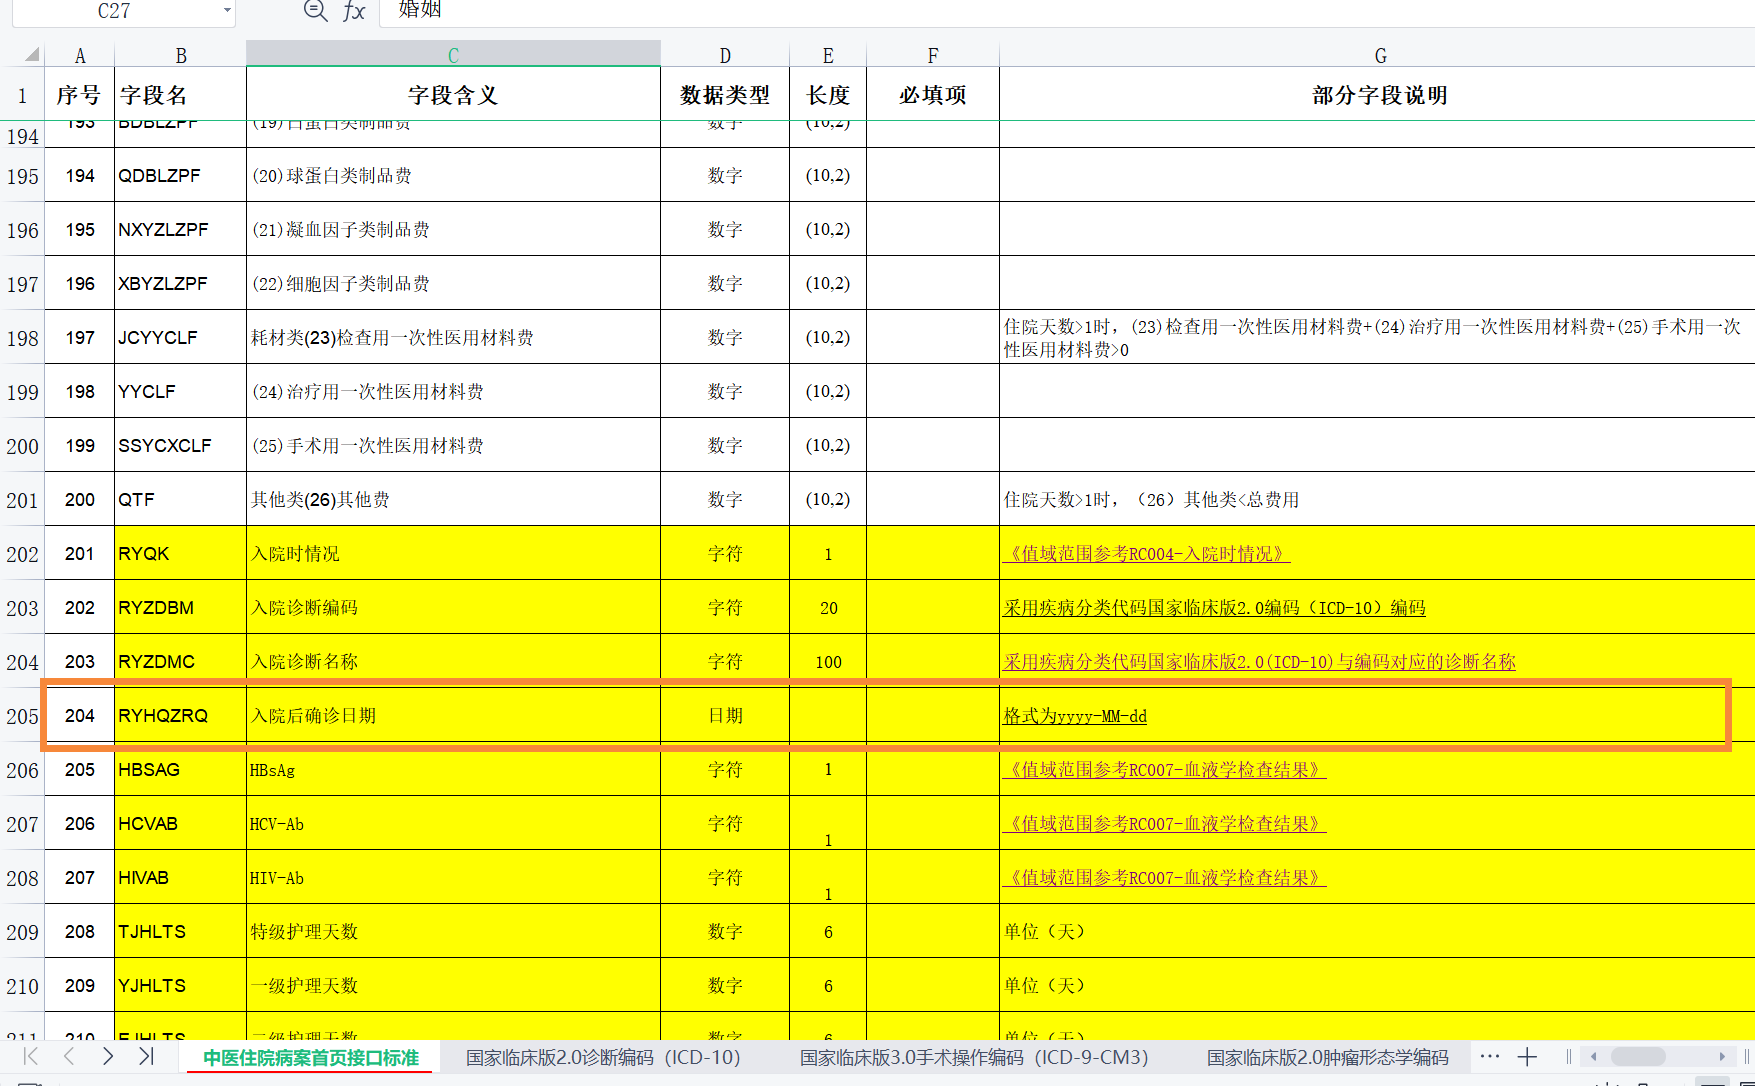Select cell (25)手术用一次性医用材料费

point(453,446)
